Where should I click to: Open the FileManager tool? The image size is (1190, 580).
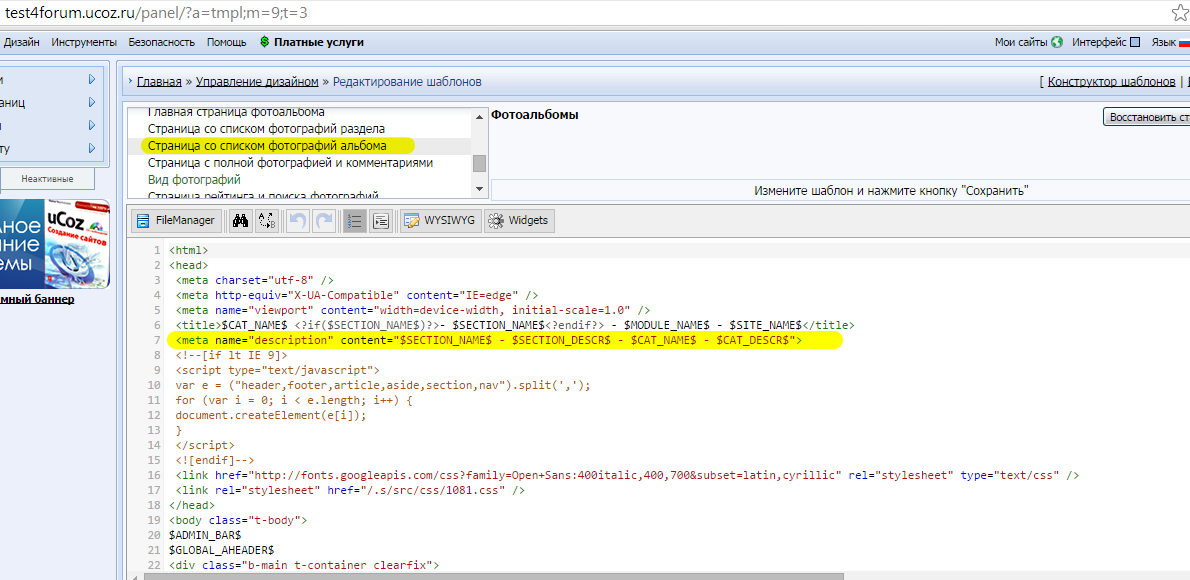pyautogui.click(x=178, y=221)
